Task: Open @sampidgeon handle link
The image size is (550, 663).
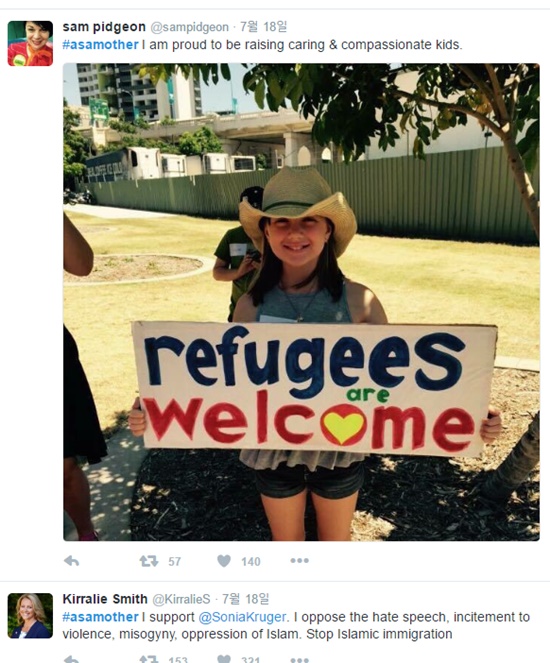Action: (189, 27)
